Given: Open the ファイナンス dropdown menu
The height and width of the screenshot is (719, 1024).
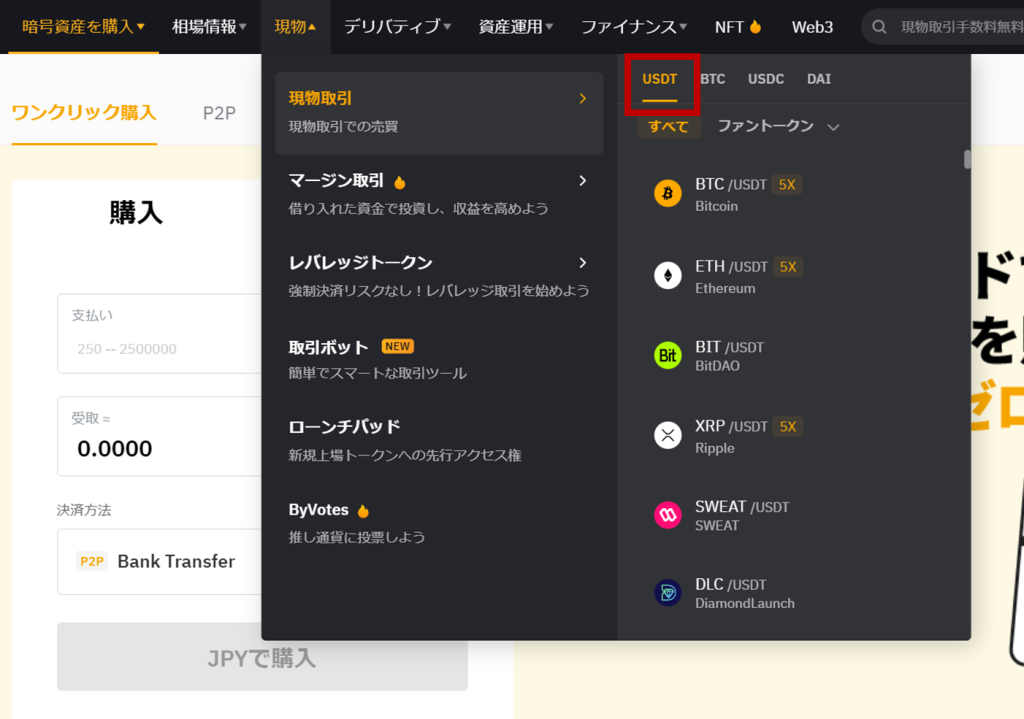Looking at the screenshot, I should [634, 27].
